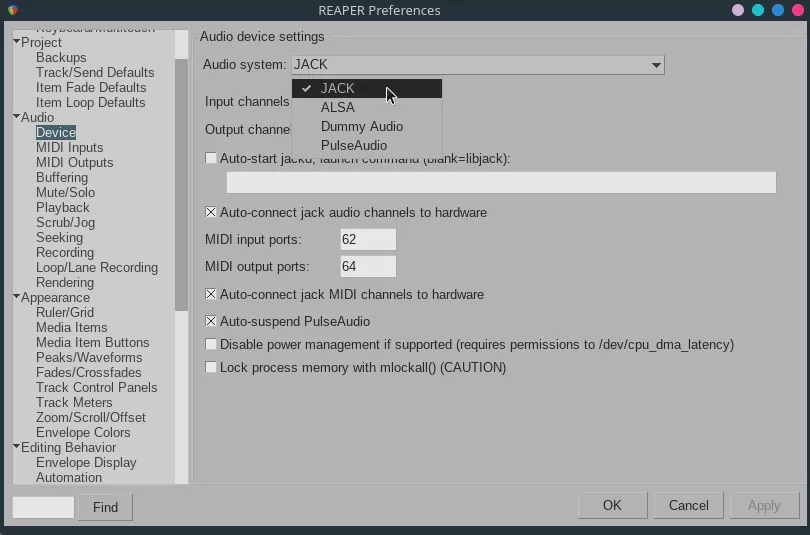Collapse the Editing Behavior tree section
Screen dimensions: 810x535
(x=17, y=446)
